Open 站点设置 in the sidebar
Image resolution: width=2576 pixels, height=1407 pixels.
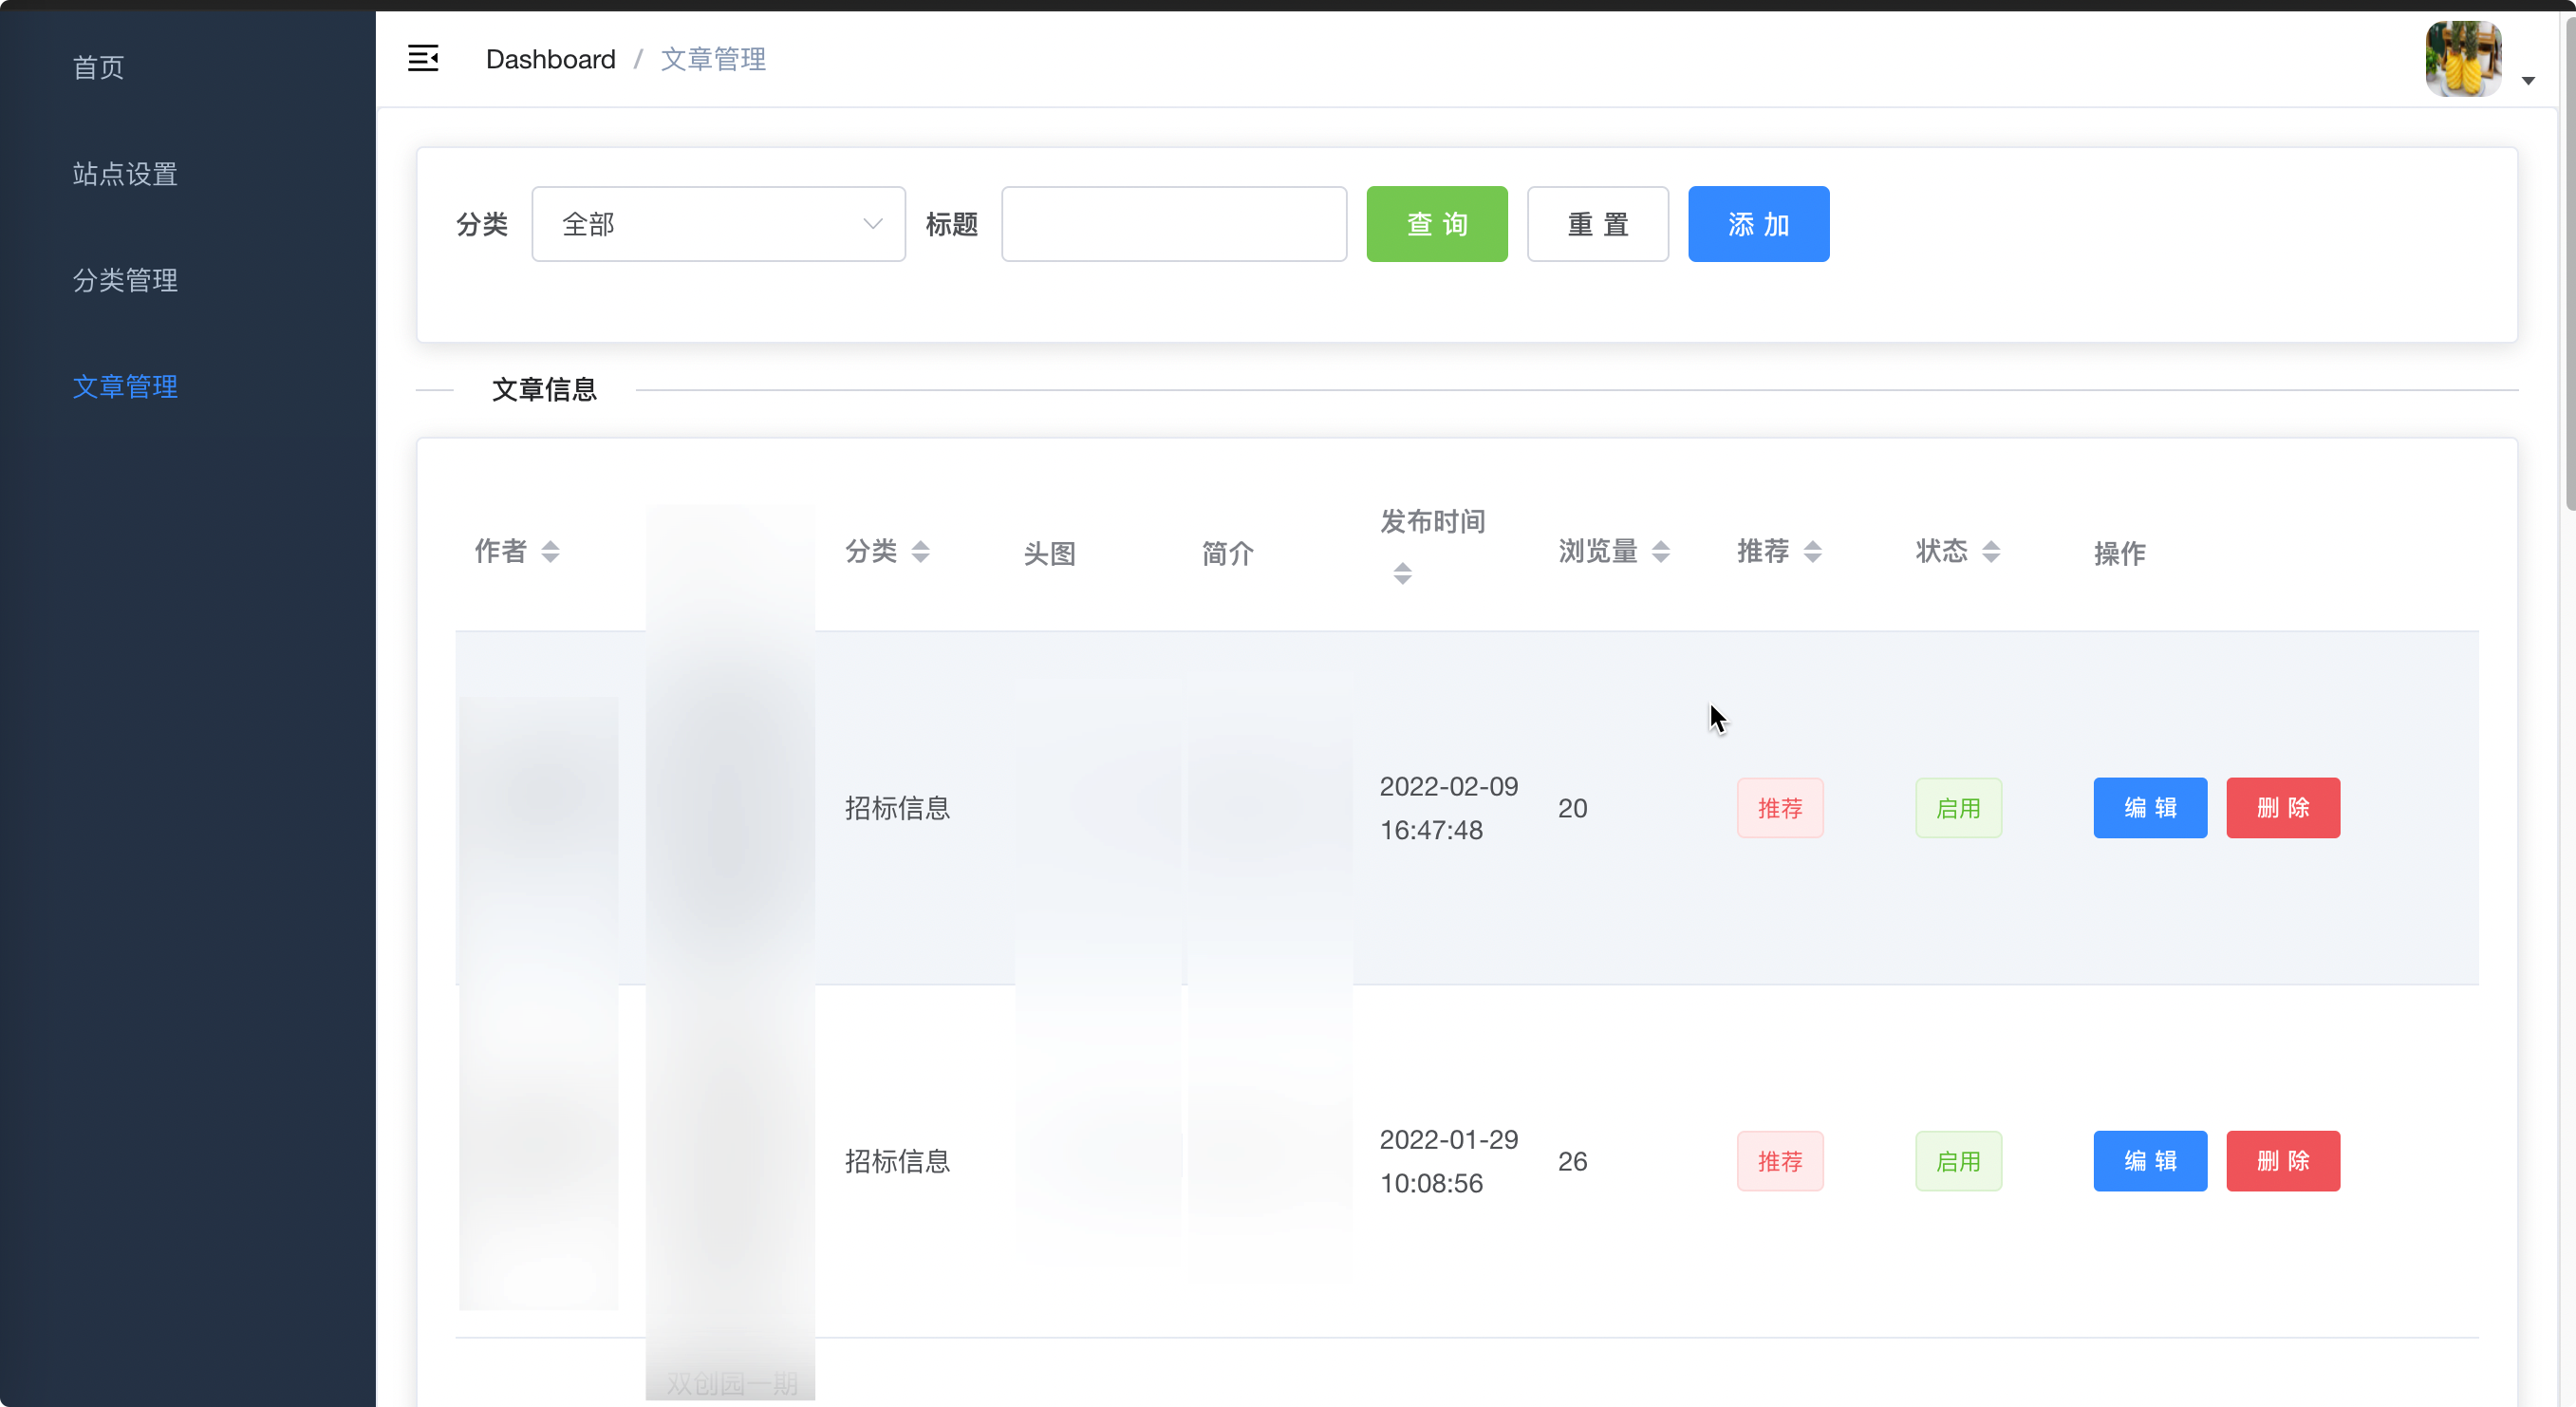point(125,174)
